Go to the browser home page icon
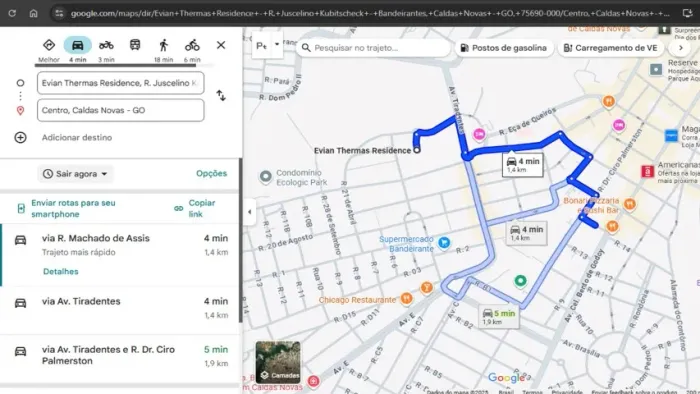 click(33, 13)
